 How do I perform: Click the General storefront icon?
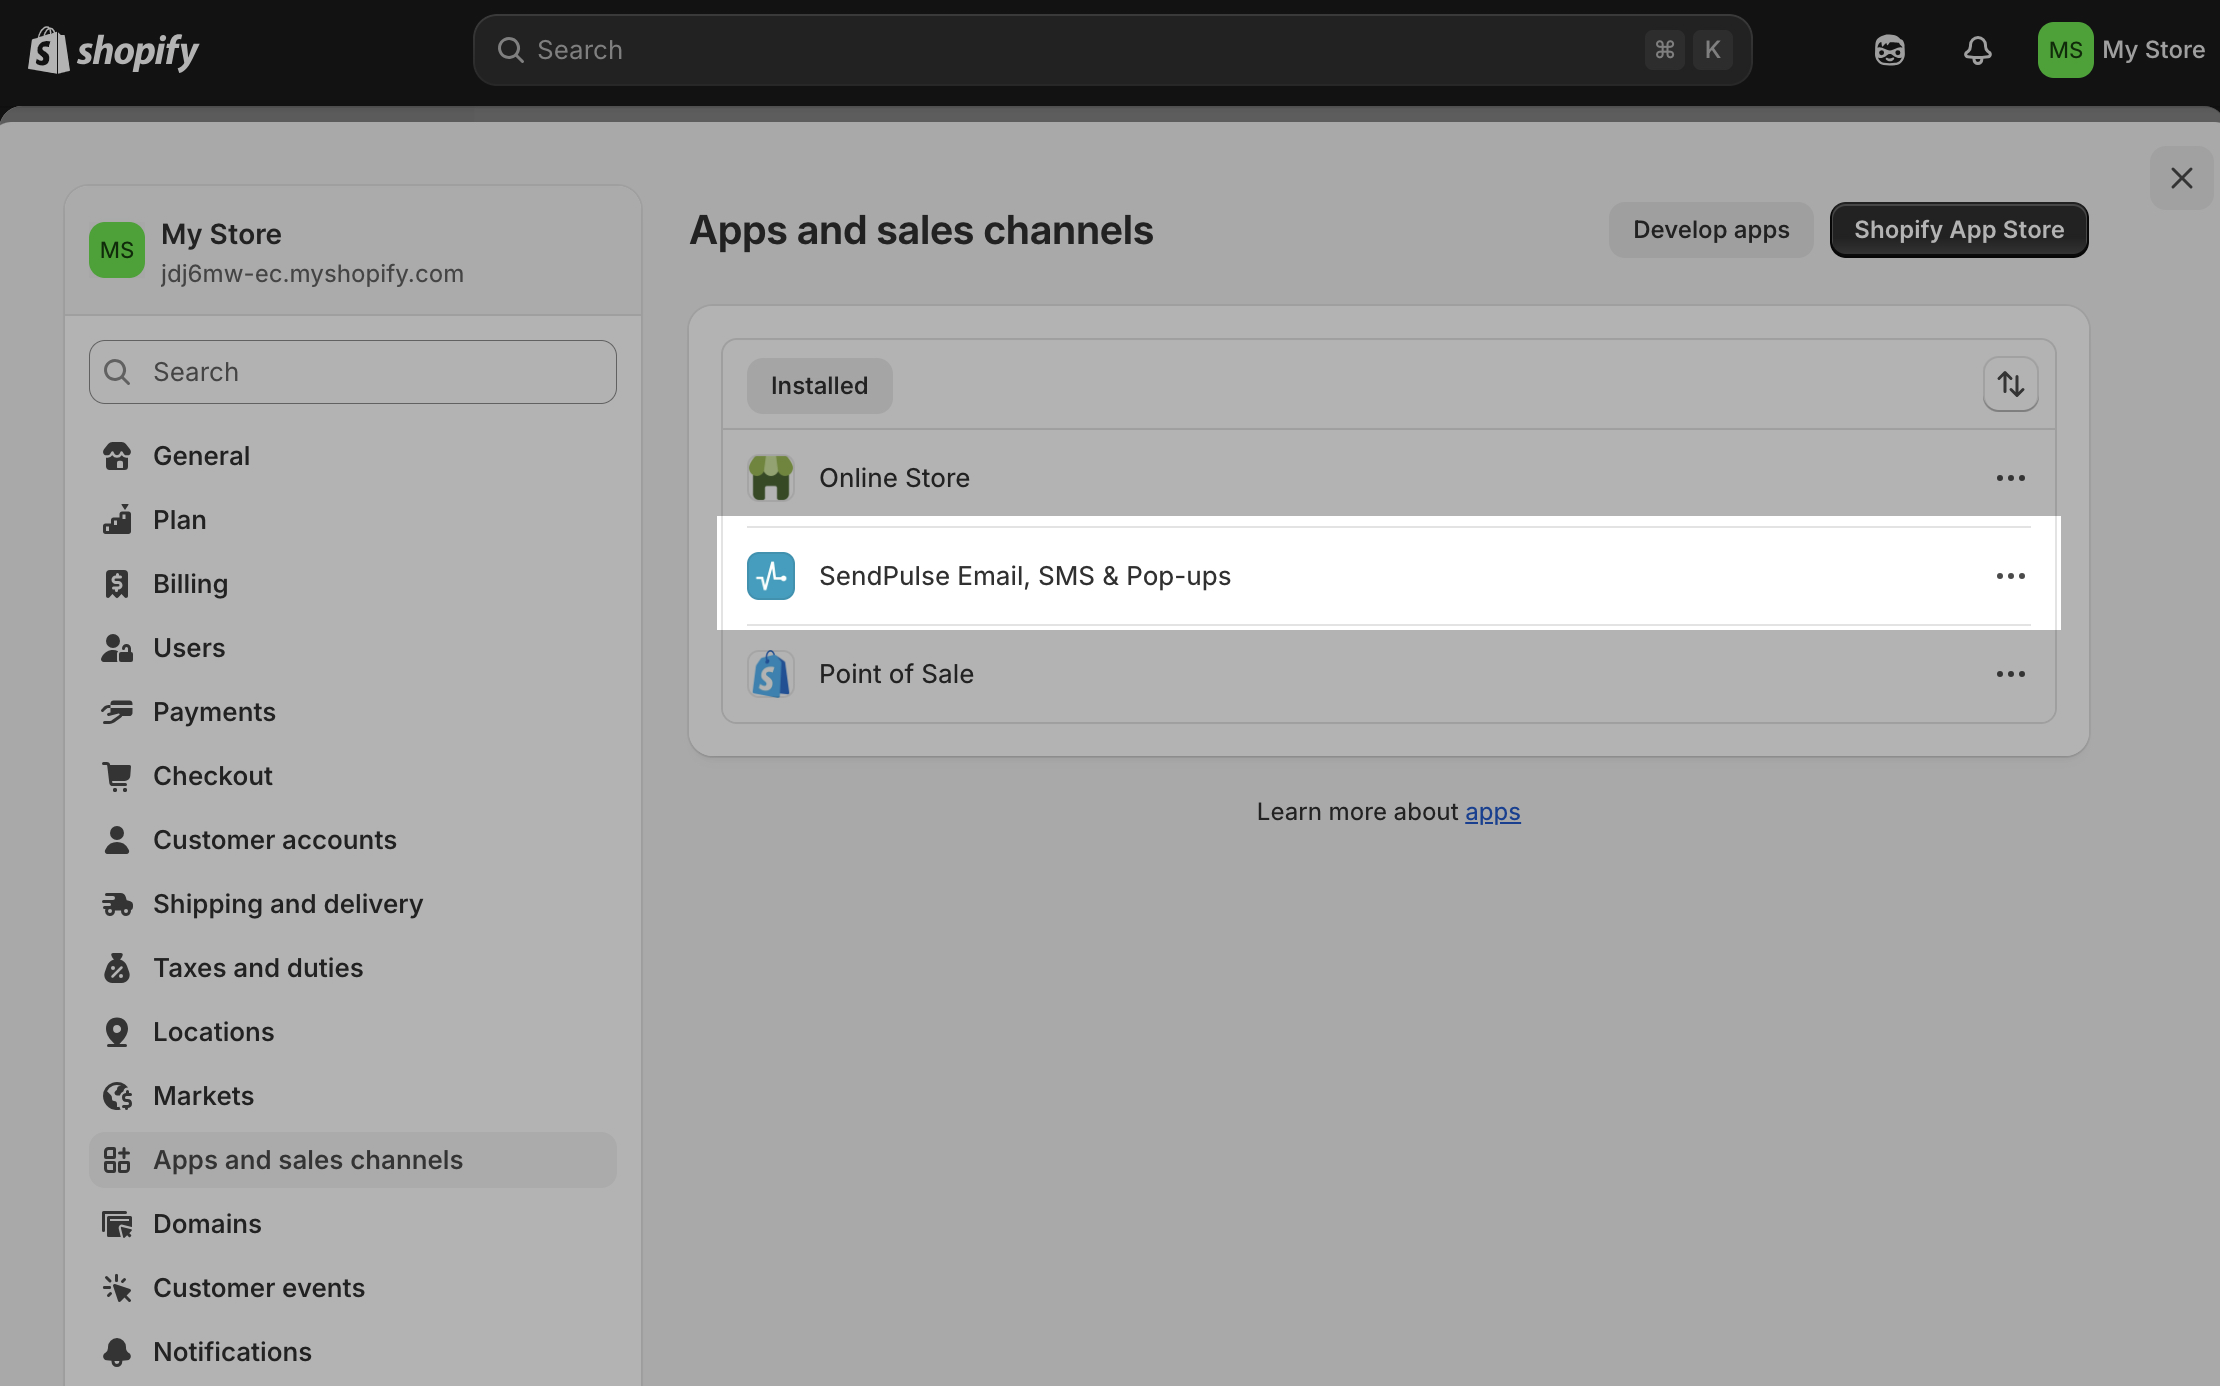pyautogui.click(x=117, y=456)
